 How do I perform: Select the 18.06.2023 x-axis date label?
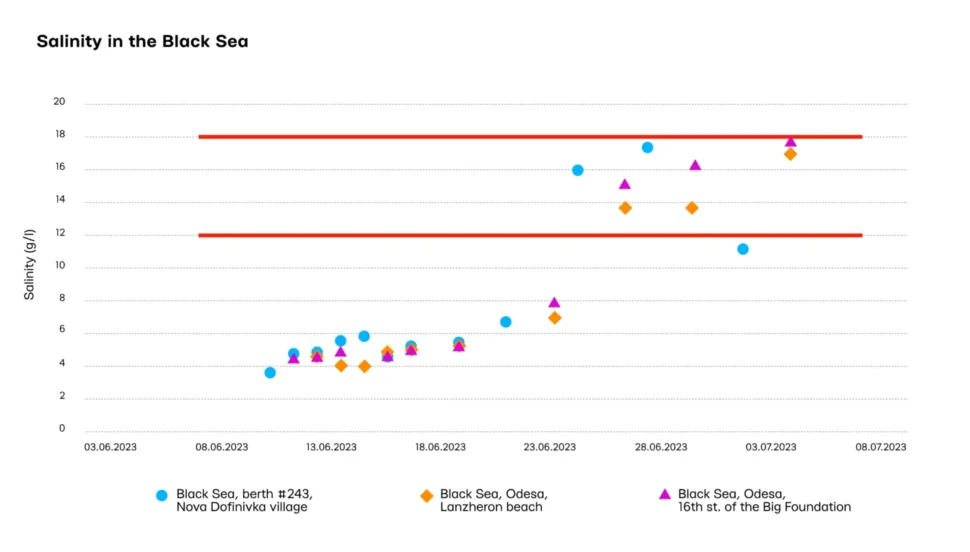[441, 448]
